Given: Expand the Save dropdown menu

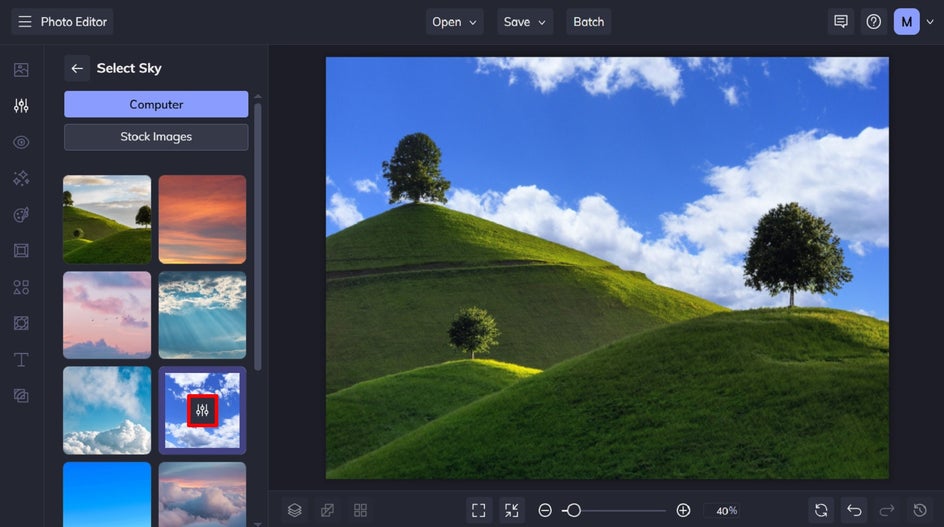Looking at the screenshot, I should coord(525,22).
